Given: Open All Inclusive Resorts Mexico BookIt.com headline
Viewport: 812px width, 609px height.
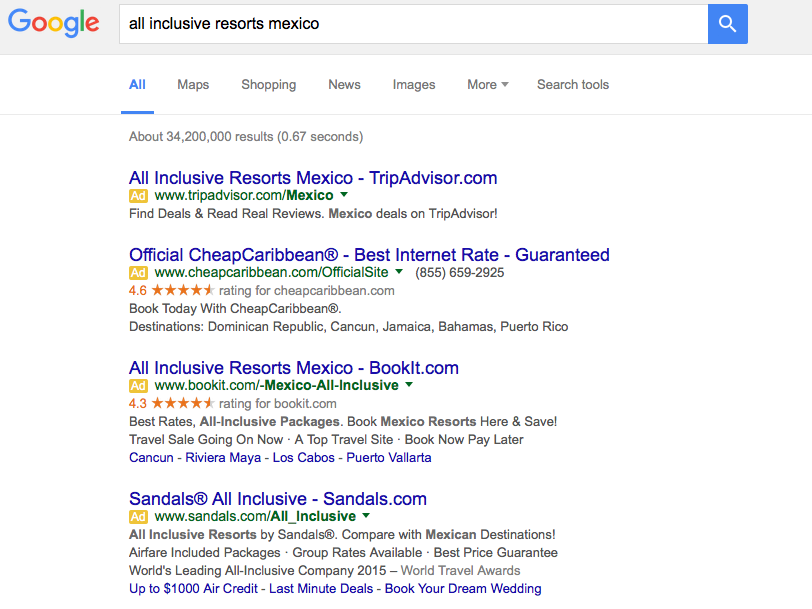Looking at the screenshot, I should tap(294, 368).
